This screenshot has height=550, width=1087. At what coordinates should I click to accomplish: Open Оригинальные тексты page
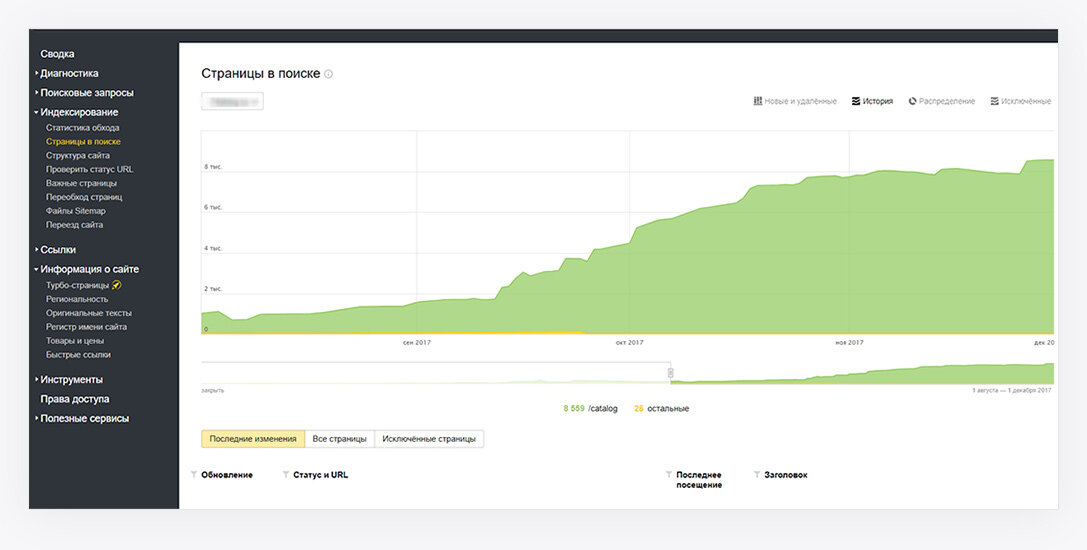point(89,313)
